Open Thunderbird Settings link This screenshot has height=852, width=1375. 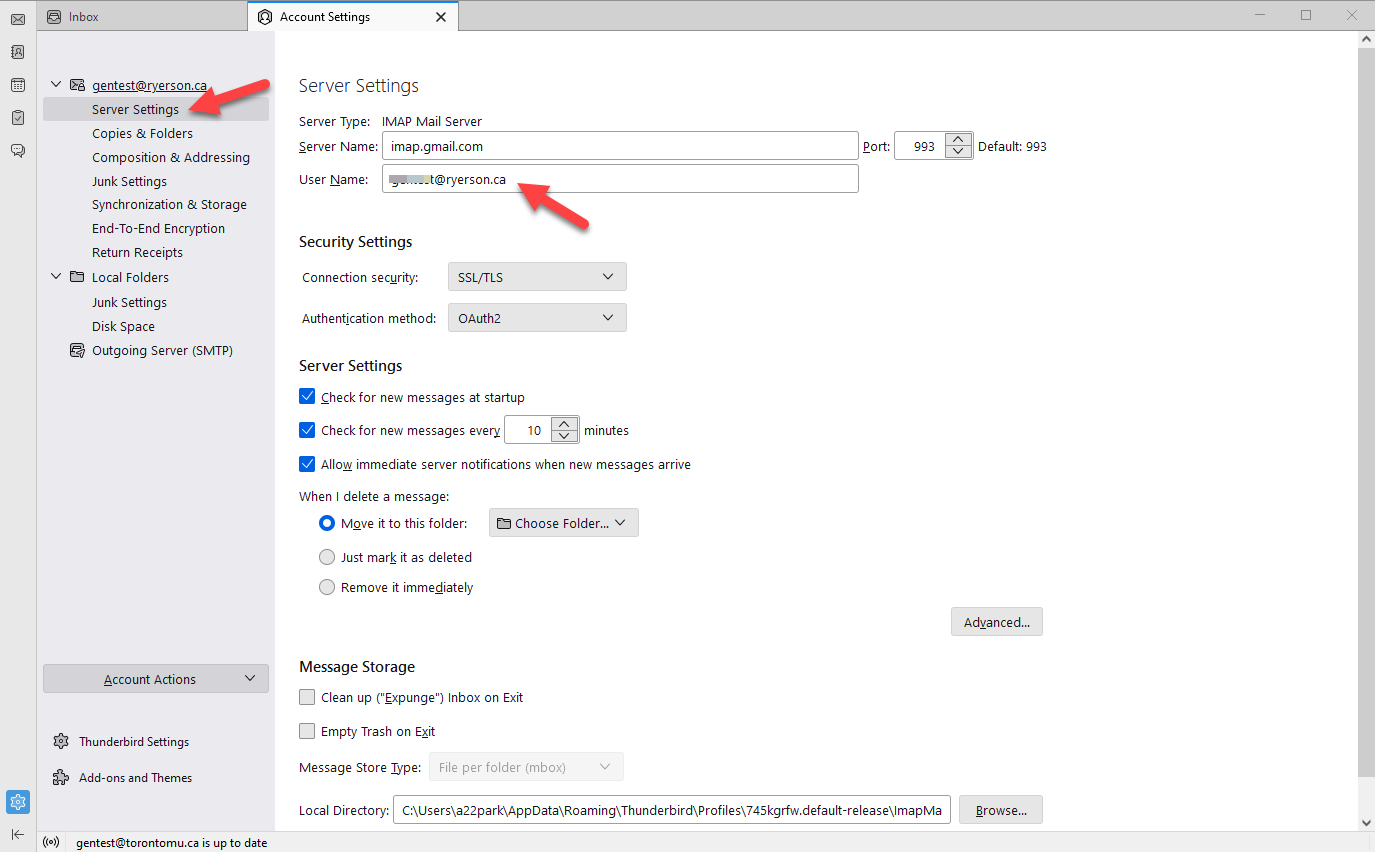[134, 742]
